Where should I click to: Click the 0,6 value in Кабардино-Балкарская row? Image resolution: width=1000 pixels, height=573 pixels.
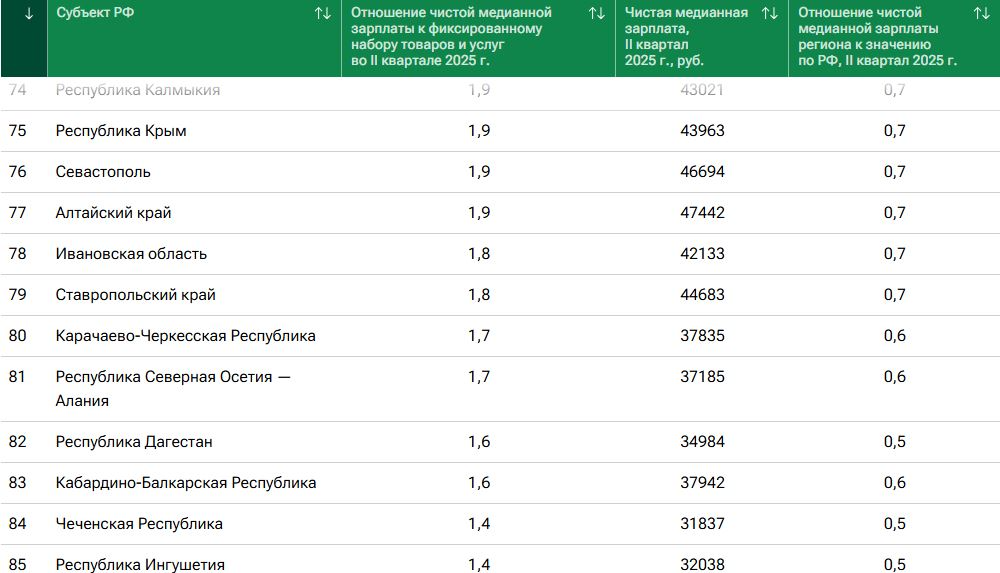click(x=895, y=482)
